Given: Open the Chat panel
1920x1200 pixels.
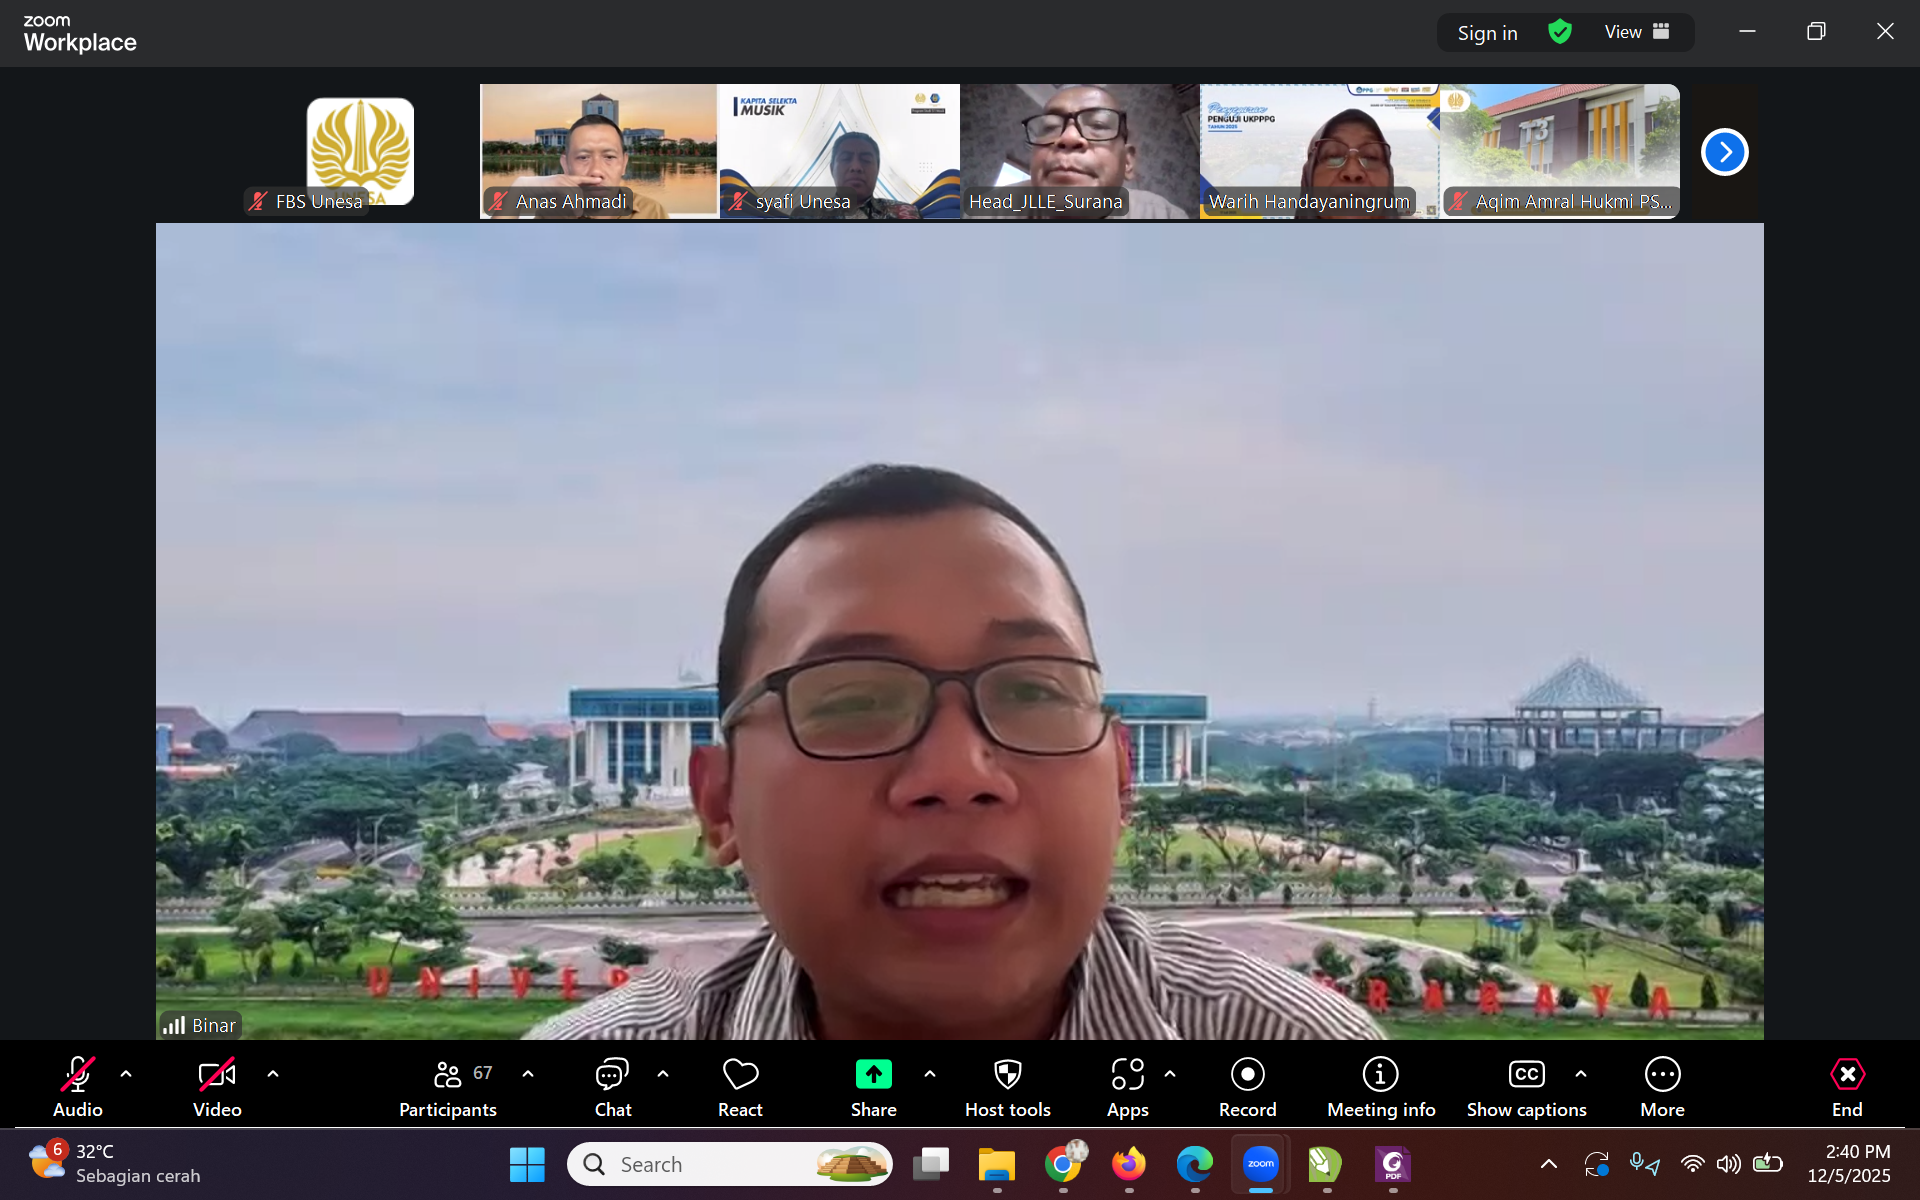Looking at the screenshot, I should 612,1085.
